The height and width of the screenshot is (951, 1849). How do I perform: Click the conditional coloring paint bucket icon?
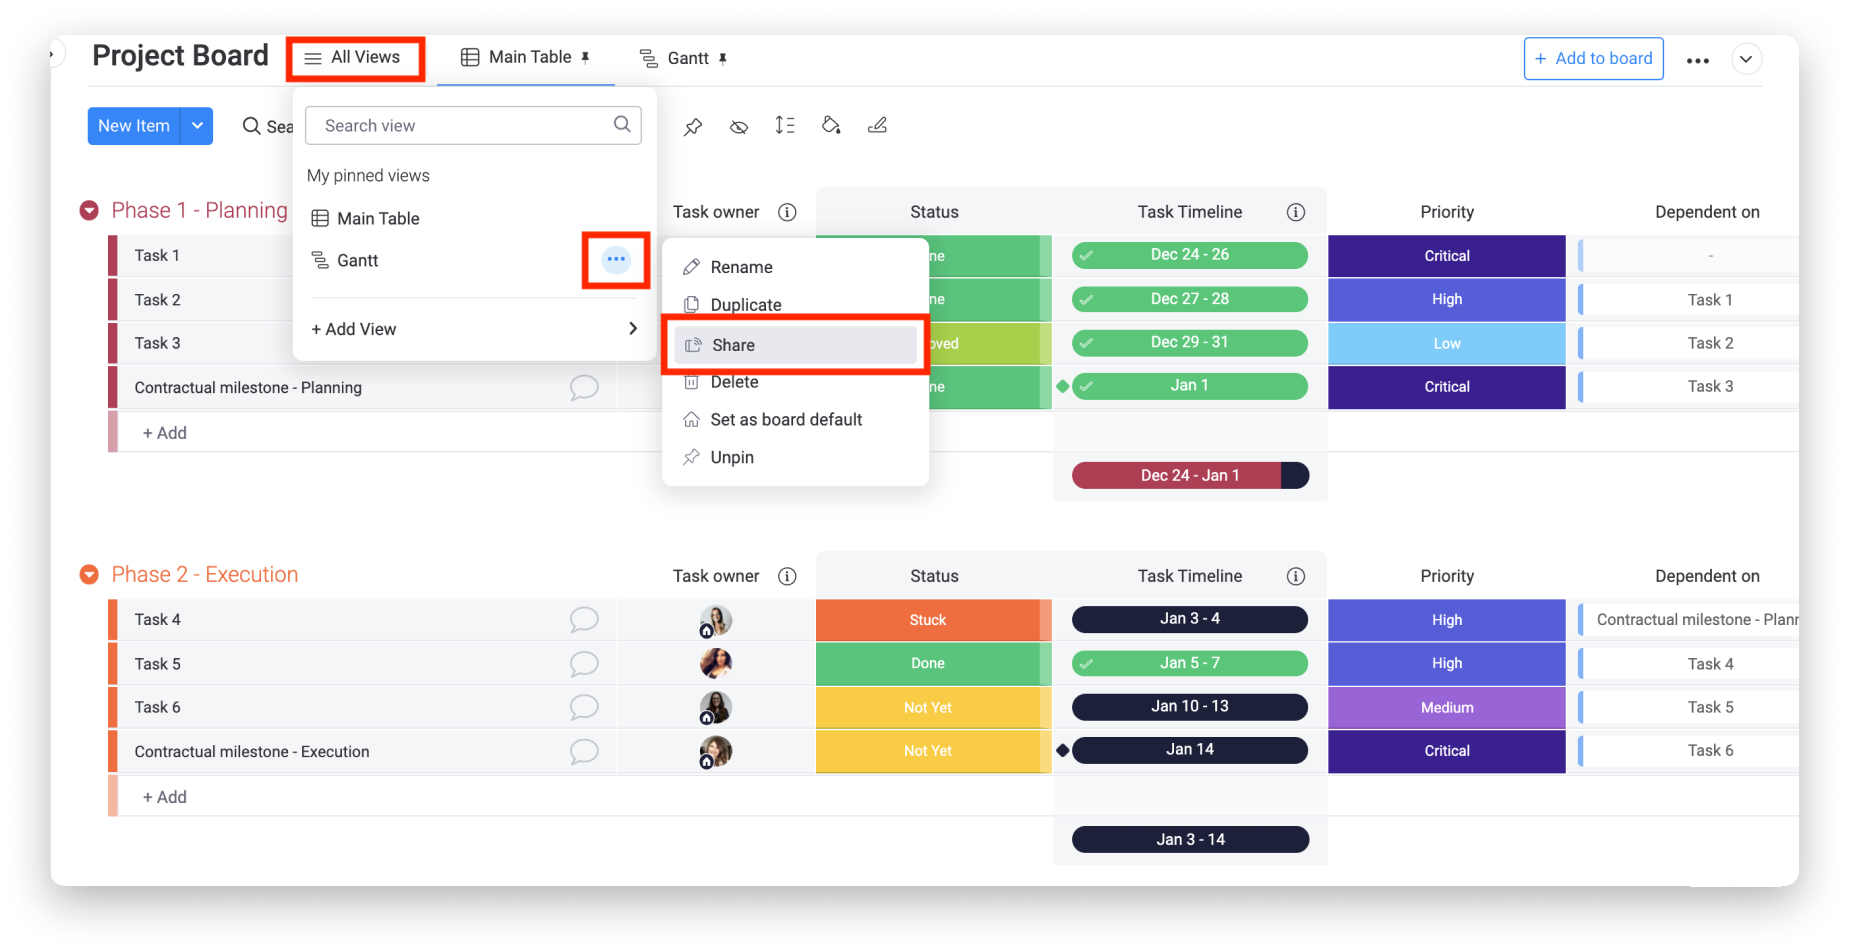831,125
